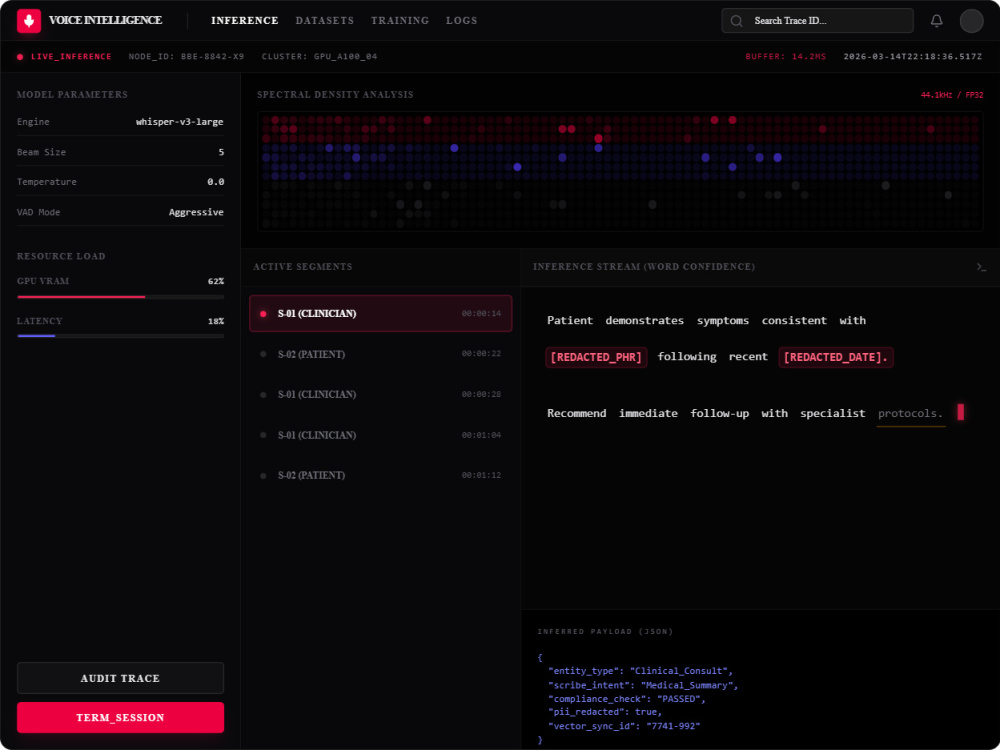Click the 2026-03-14 timestamp in the status bar
This screenshot has height=750, width=1000.
[x=913, y=57]
